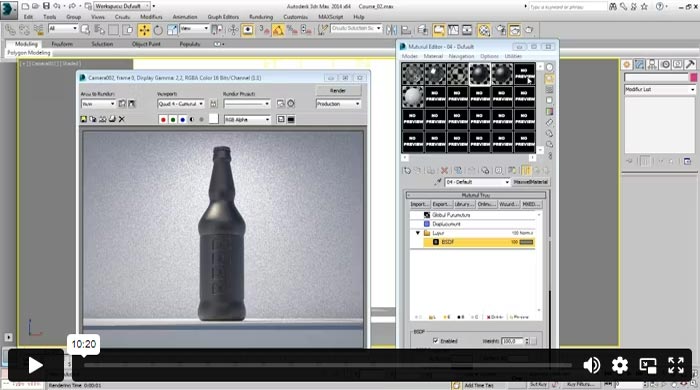Toggle the viewport lock icon in frame window
This screenshot has height=390, width=700.
click(x=213, y=104)
